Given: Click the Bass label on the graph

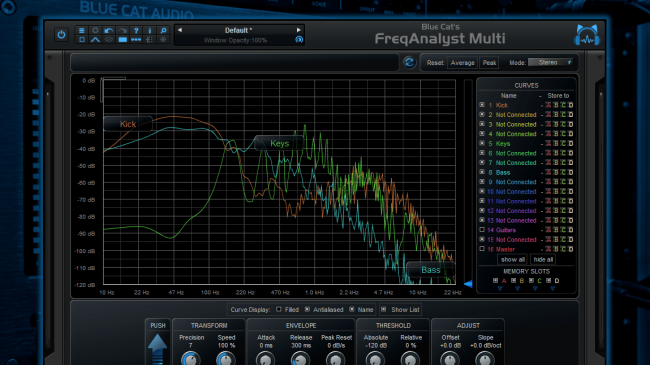Looking at the screenshot, I should click(x=430, y=270).
